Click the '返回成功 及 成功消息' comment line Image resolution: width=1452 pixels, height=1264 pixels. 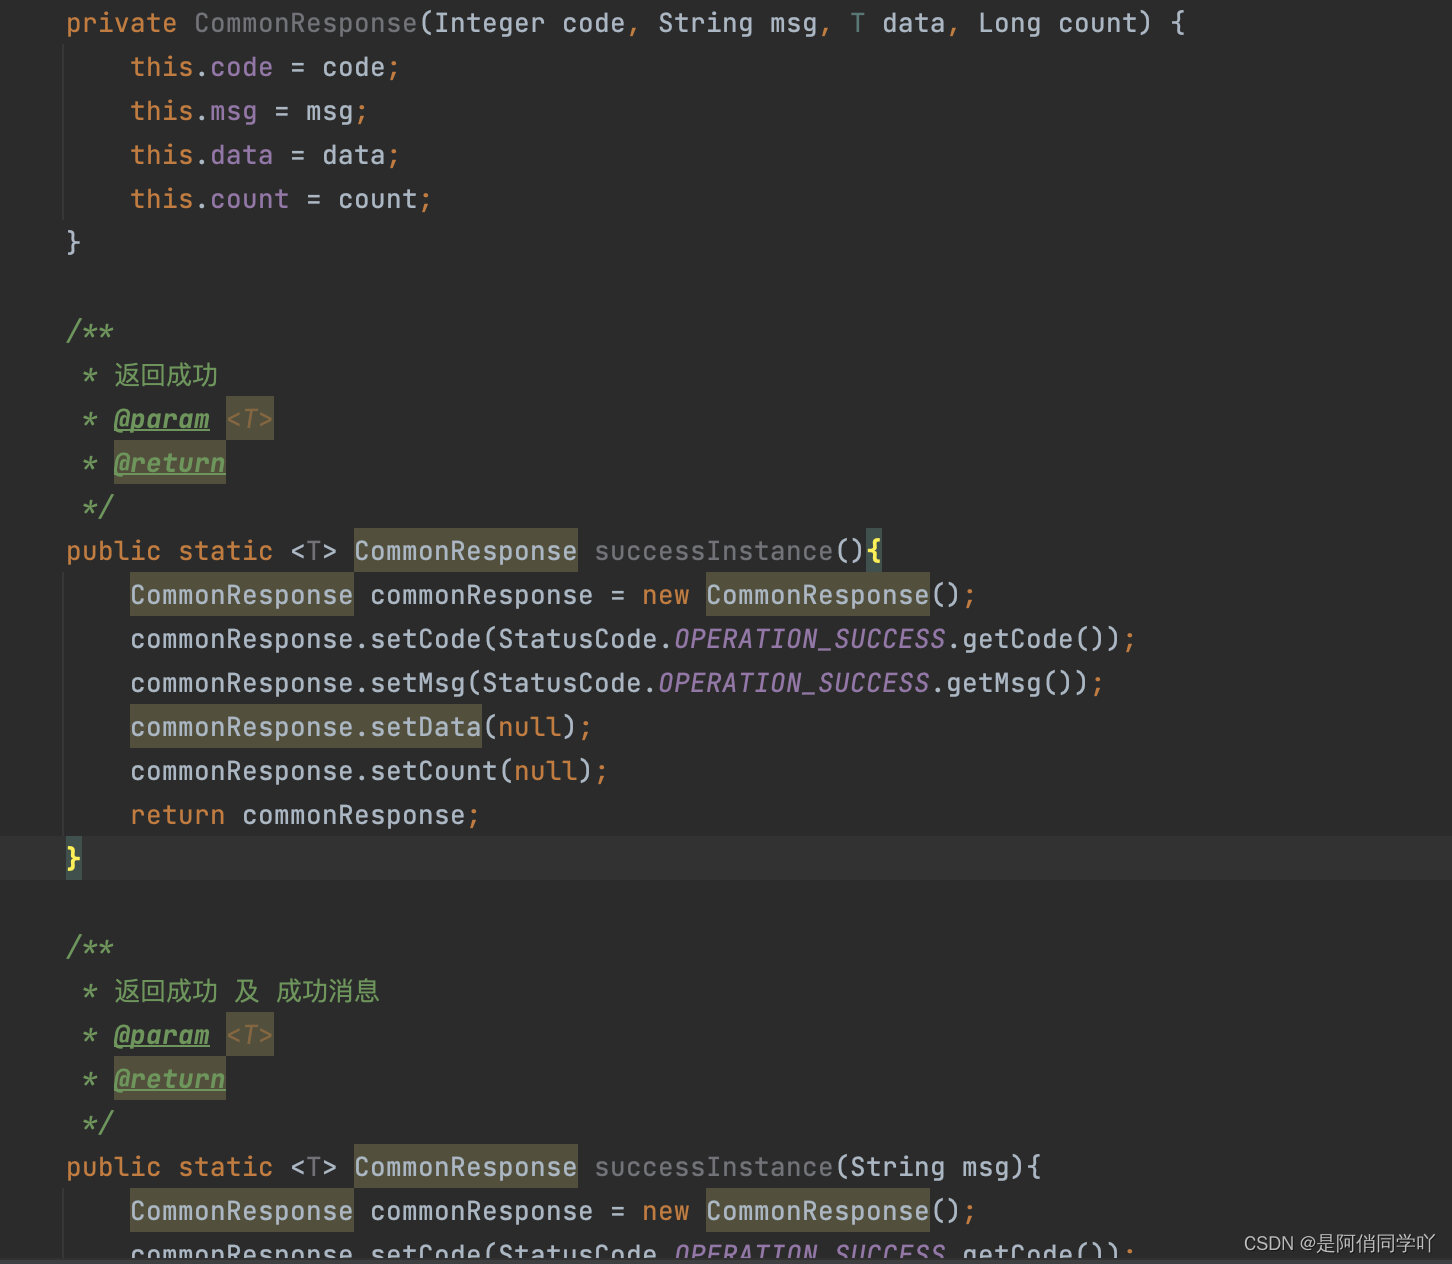pos(231,991)
